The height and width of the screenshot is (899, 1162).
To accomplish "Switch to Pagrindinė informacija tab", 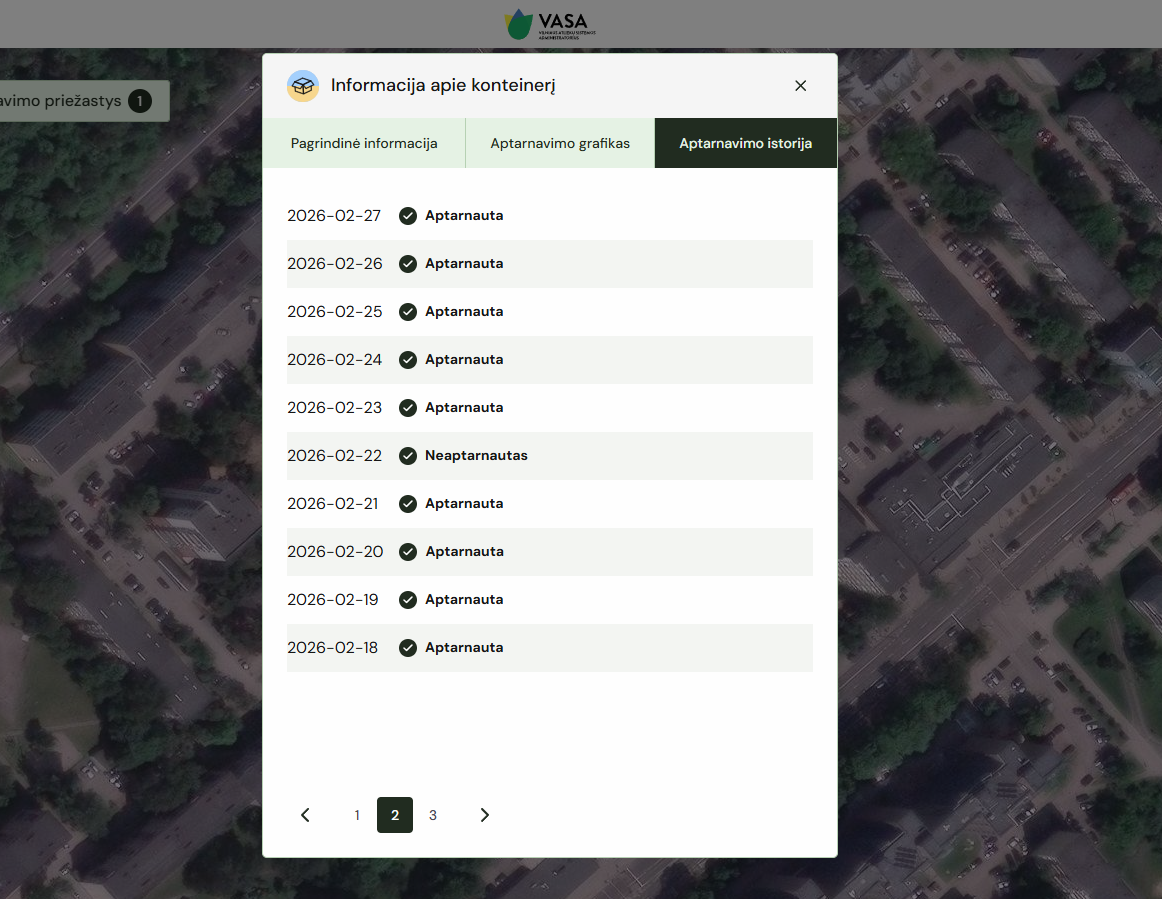I will [364, 143].
